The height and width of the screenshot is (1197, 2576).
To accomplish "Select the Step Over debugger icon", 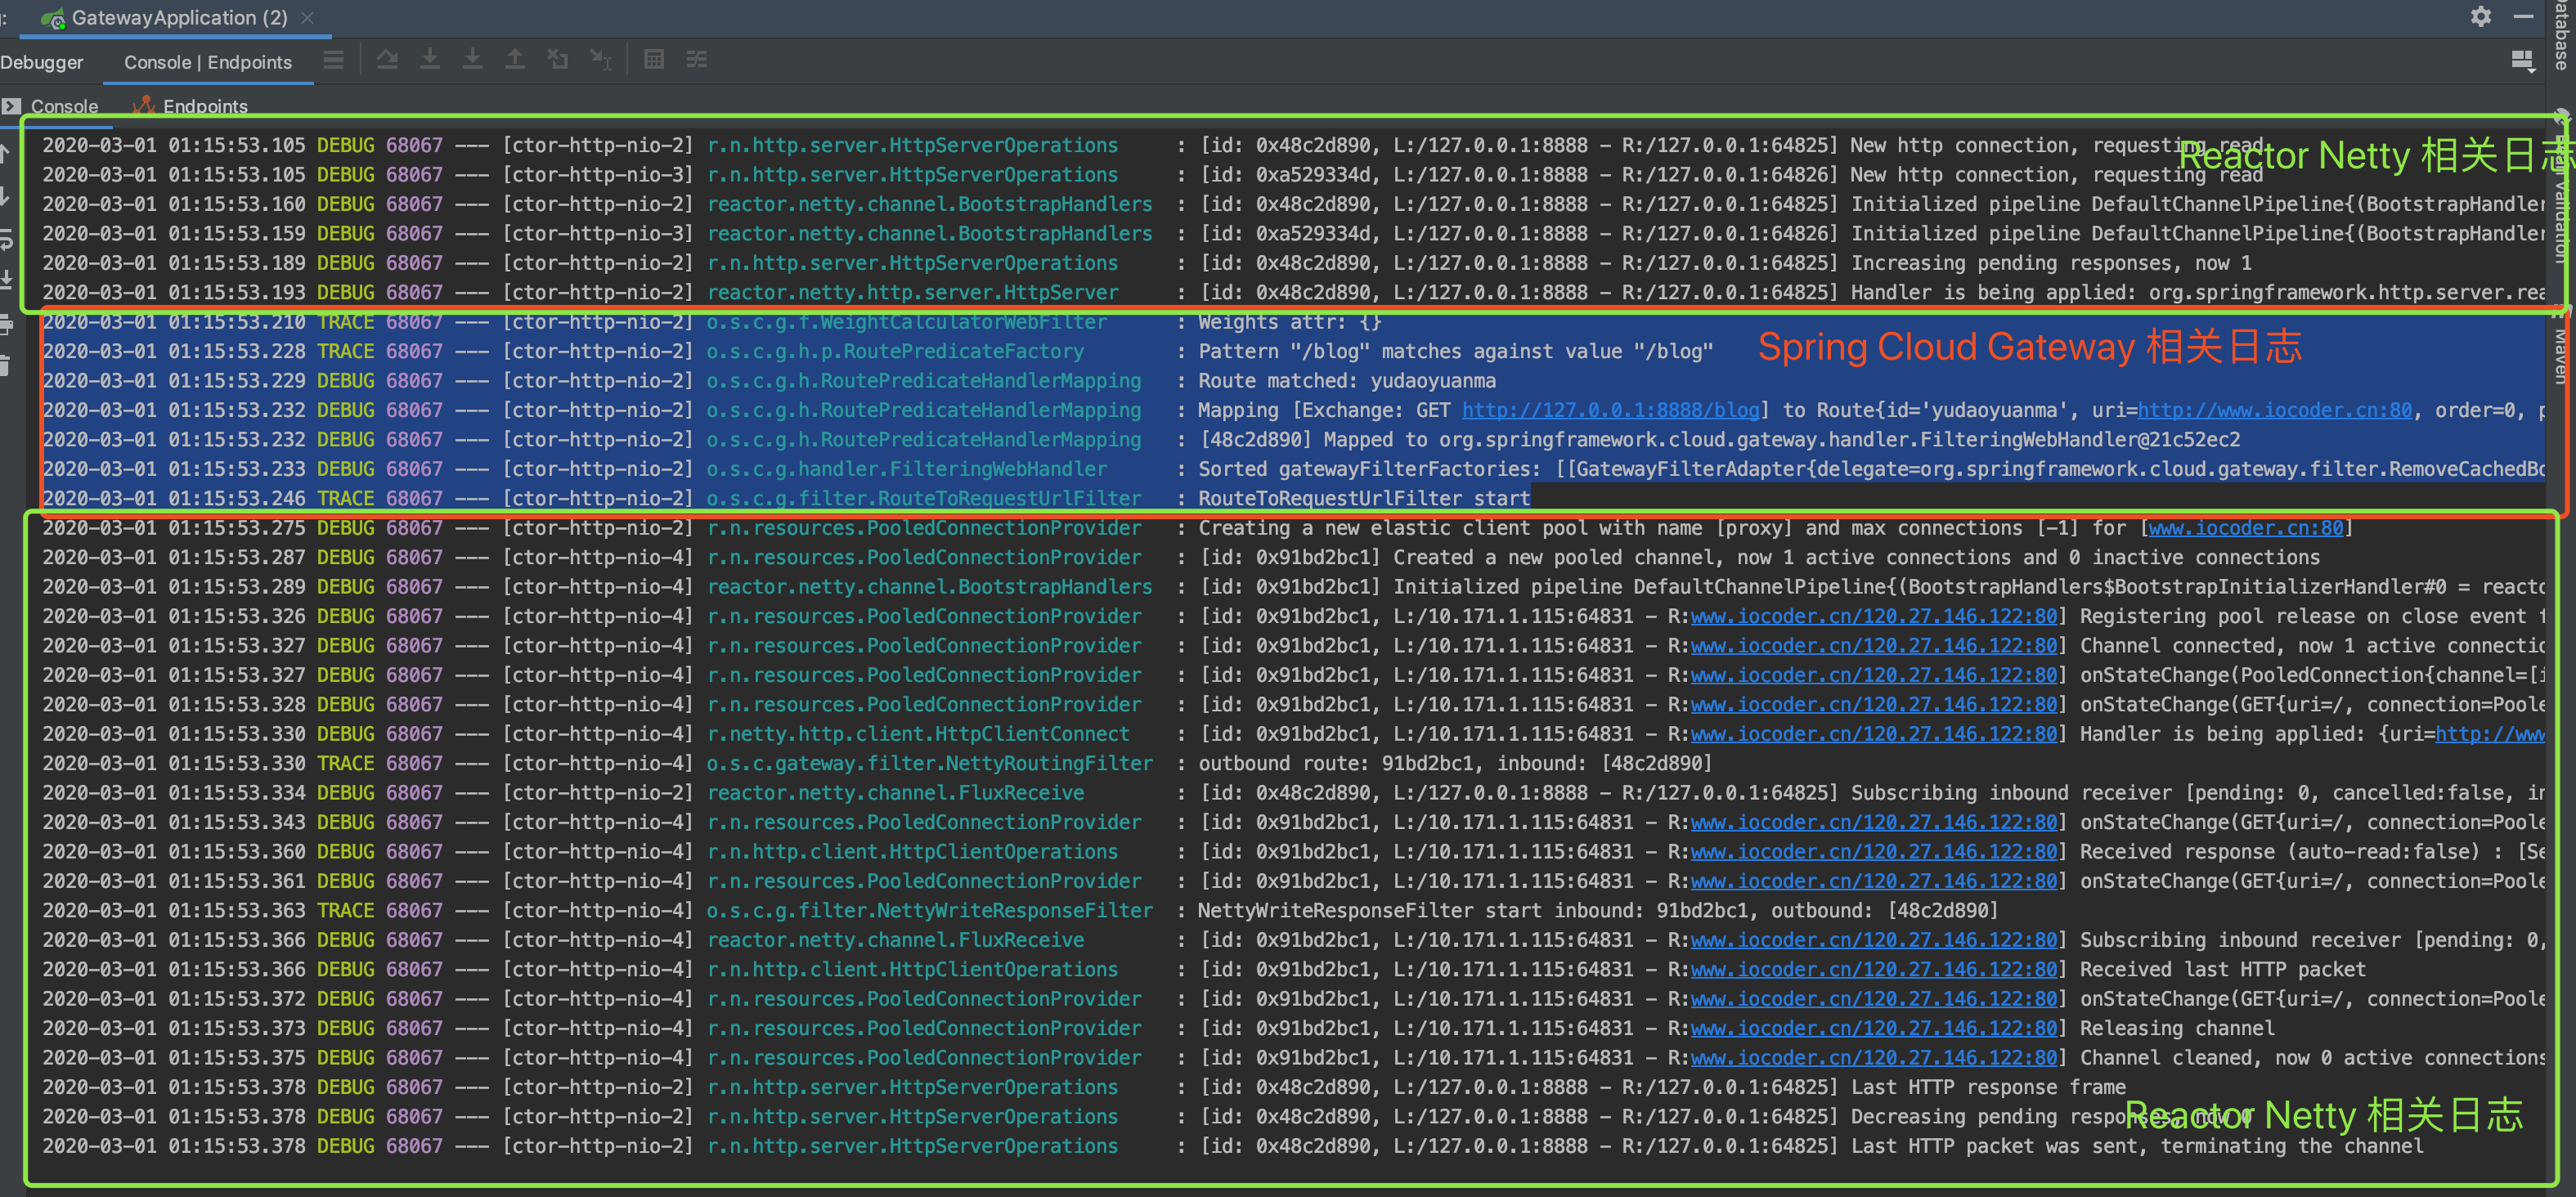I will [x=388, y=58].
